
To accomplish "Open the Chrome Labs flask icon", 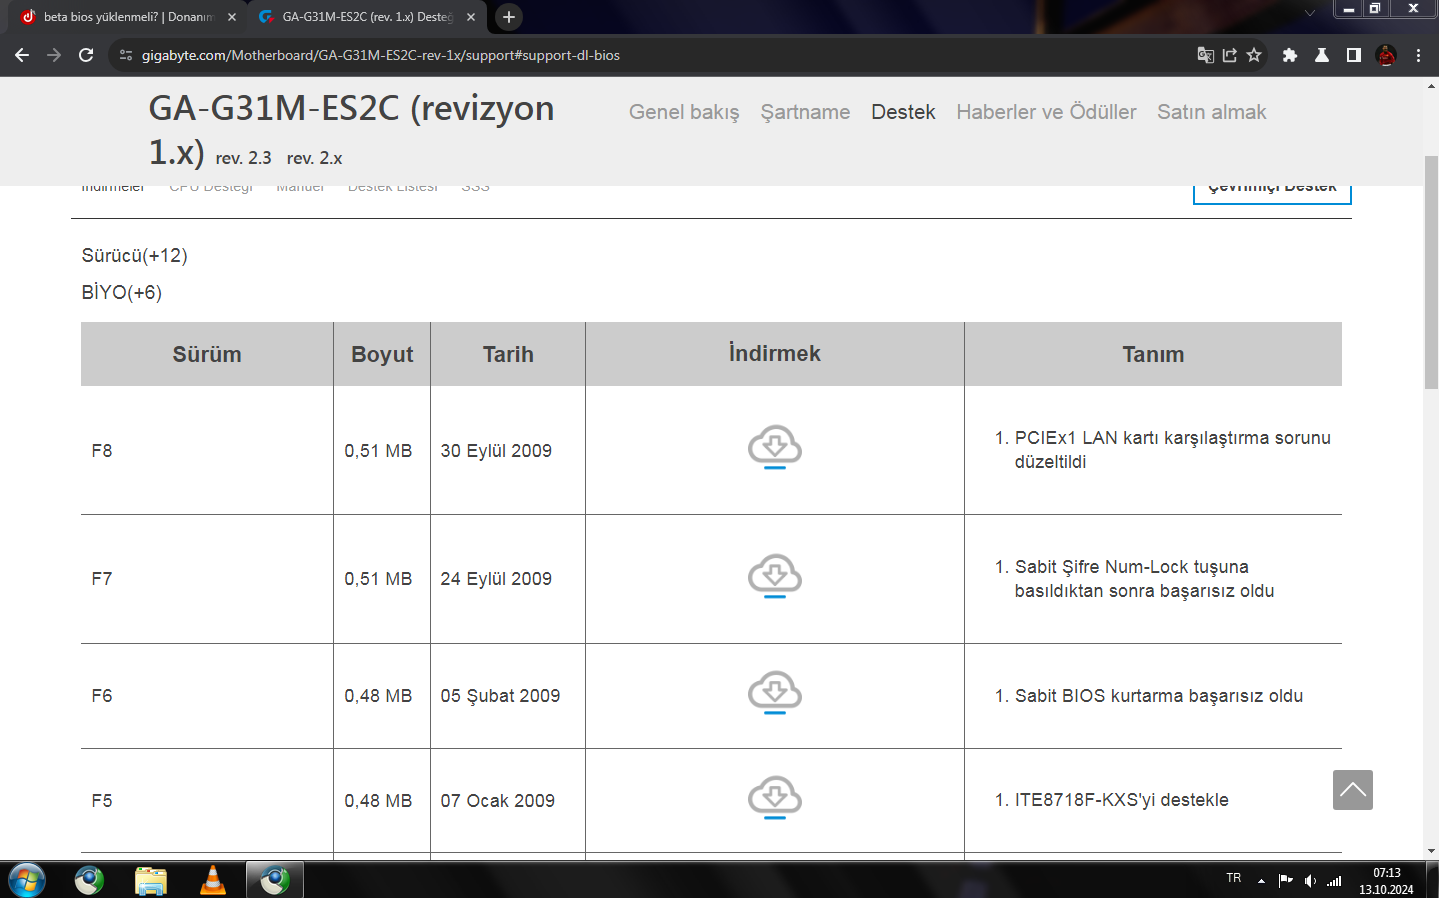I will coord(1322,55).
